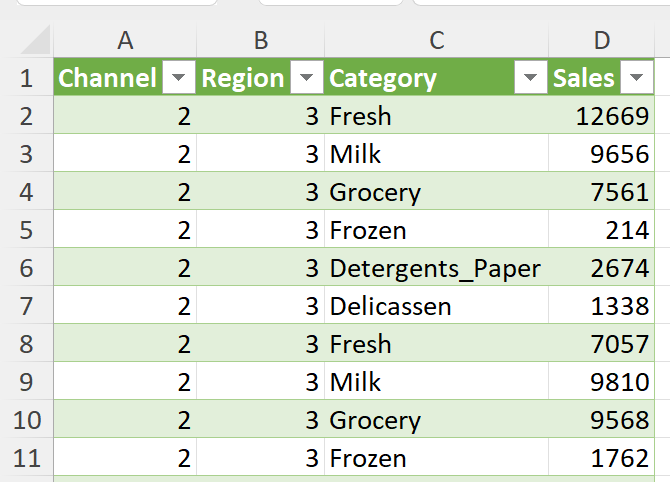Viewport: 670px width, 482px height.
Task: Select column D header
Action: (602, 40)
